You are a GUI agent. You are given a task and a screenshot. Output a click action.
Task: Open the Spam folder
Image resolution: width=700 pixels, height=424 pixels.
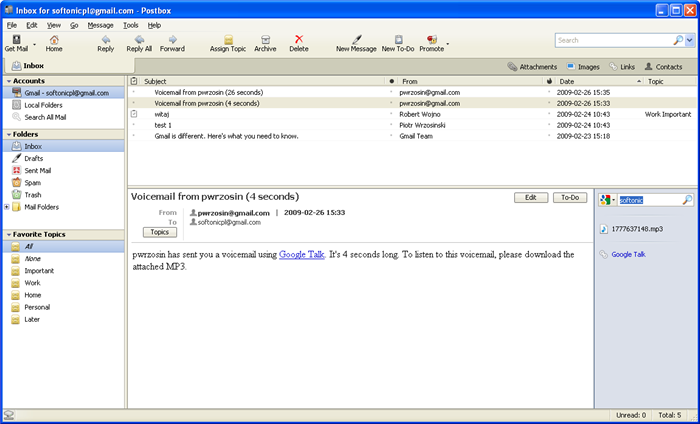click(x=63, y=183)
